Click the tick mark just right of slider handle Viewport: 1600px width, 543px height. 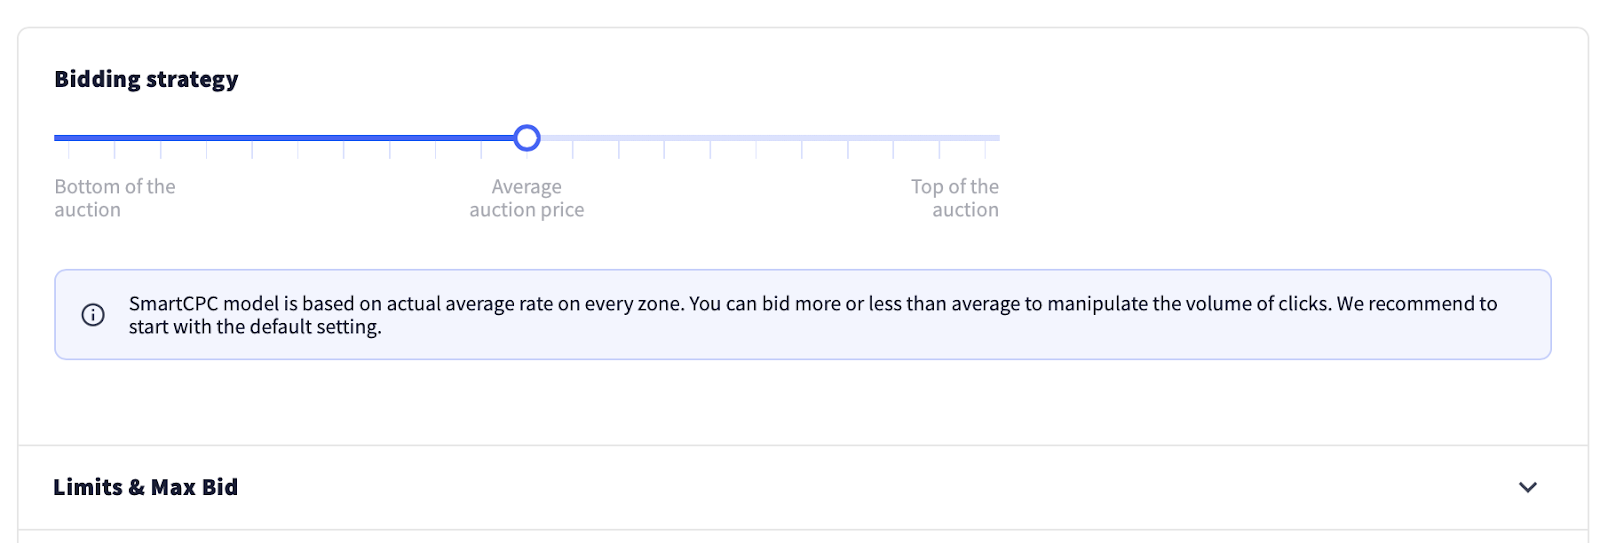click(573, 150)
